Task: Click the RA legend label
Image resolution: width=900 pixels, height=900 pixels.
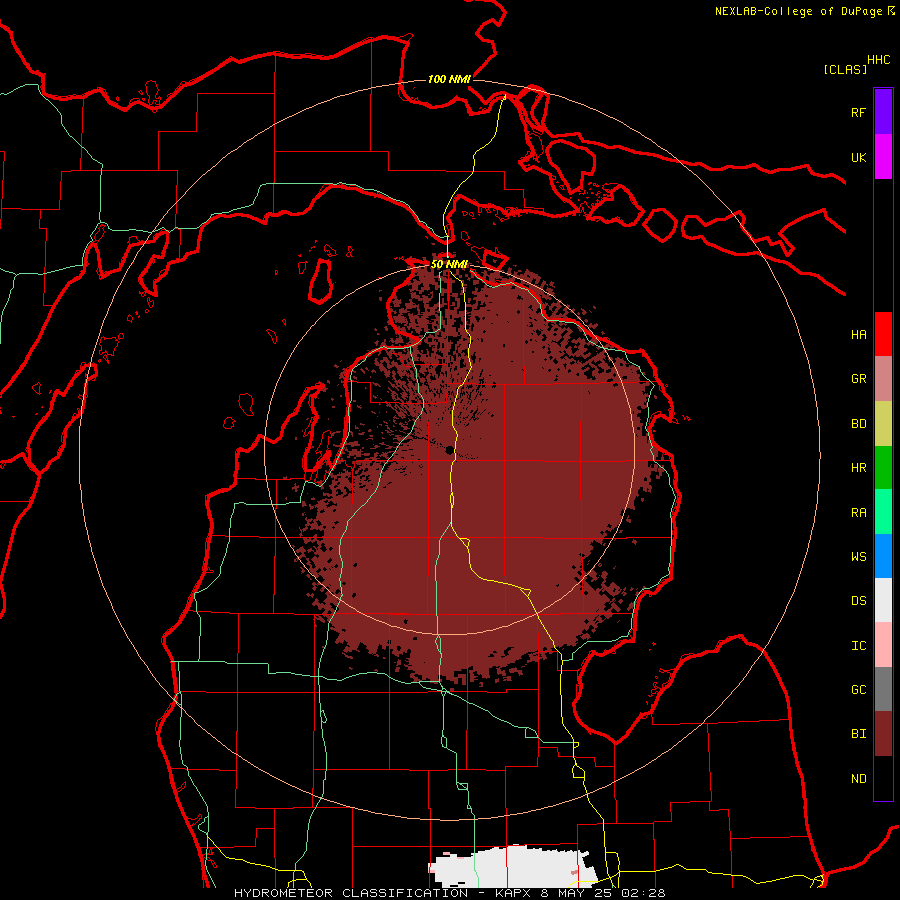Action: 858,513
